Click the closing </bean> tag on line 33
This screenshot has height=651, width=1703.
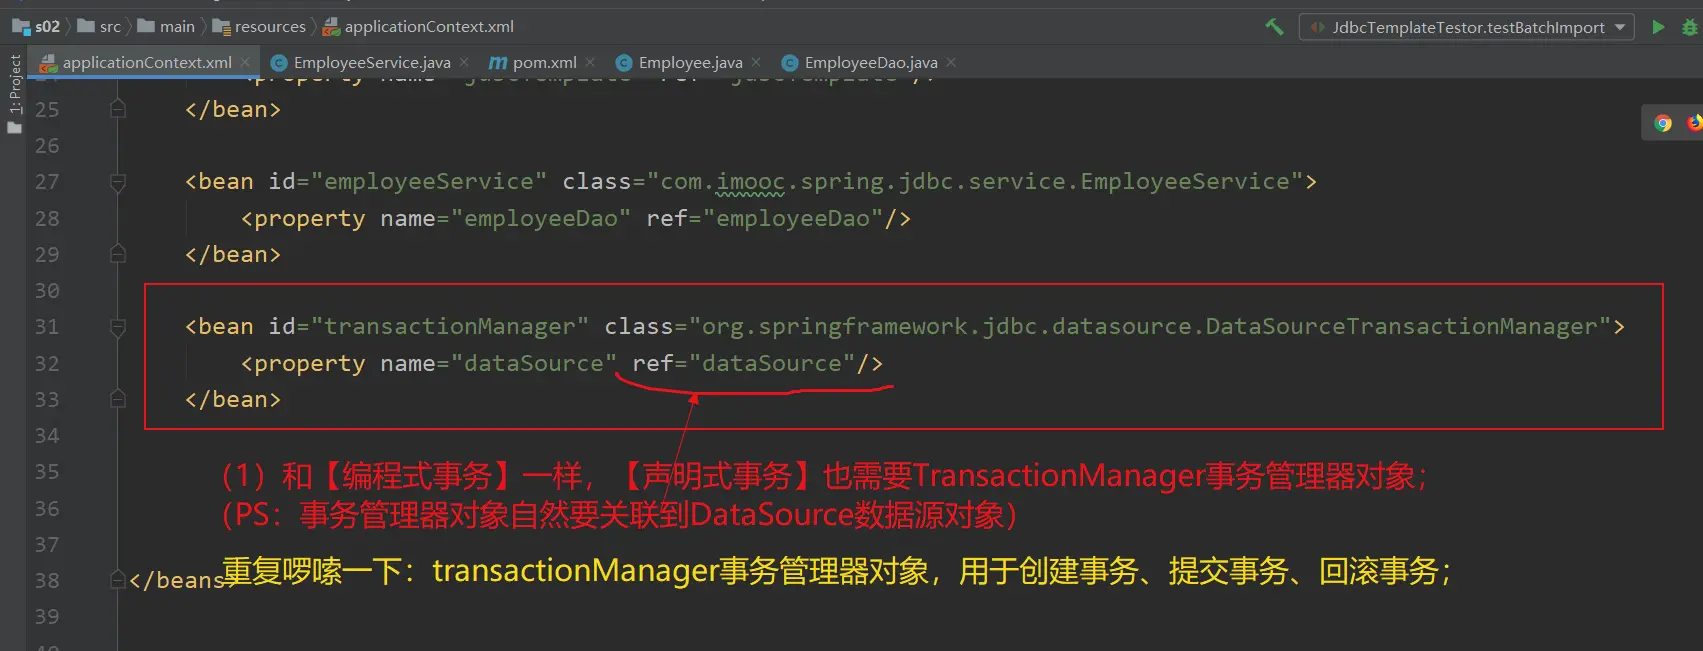point(233,399)
